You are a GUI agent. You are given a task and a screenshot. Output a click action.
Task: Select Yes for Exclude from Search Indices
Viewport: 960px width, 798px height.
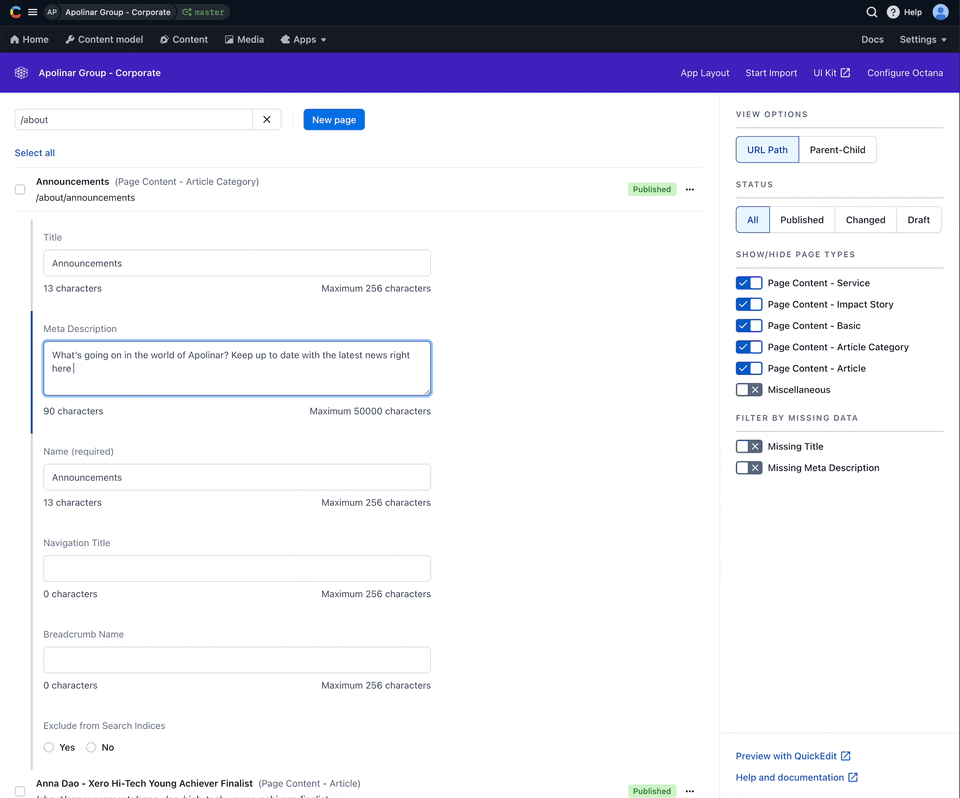[49, 748]
